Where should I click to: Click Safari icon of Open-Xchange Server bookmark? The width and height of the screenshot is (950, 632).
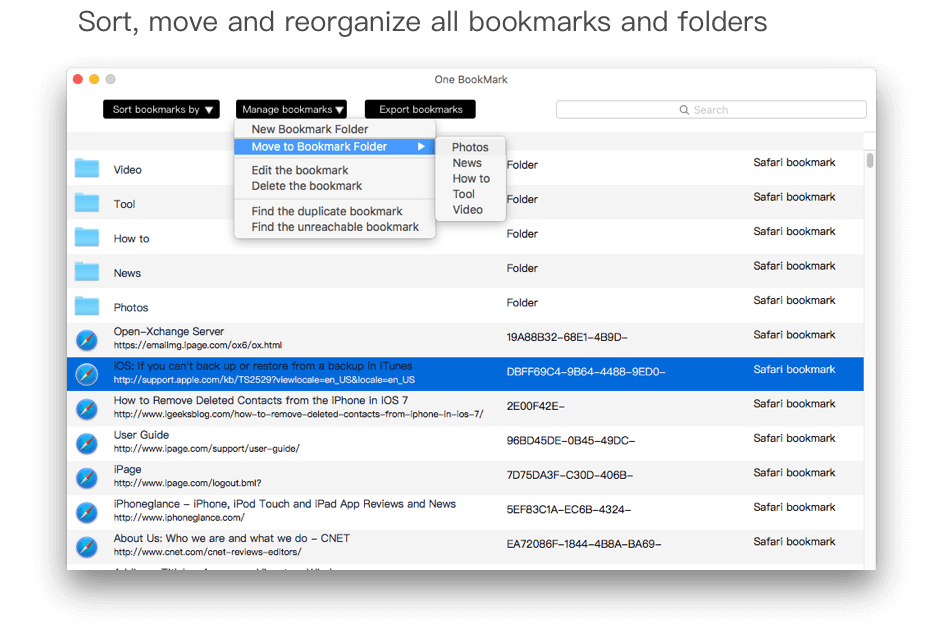[x=87, y=340]
